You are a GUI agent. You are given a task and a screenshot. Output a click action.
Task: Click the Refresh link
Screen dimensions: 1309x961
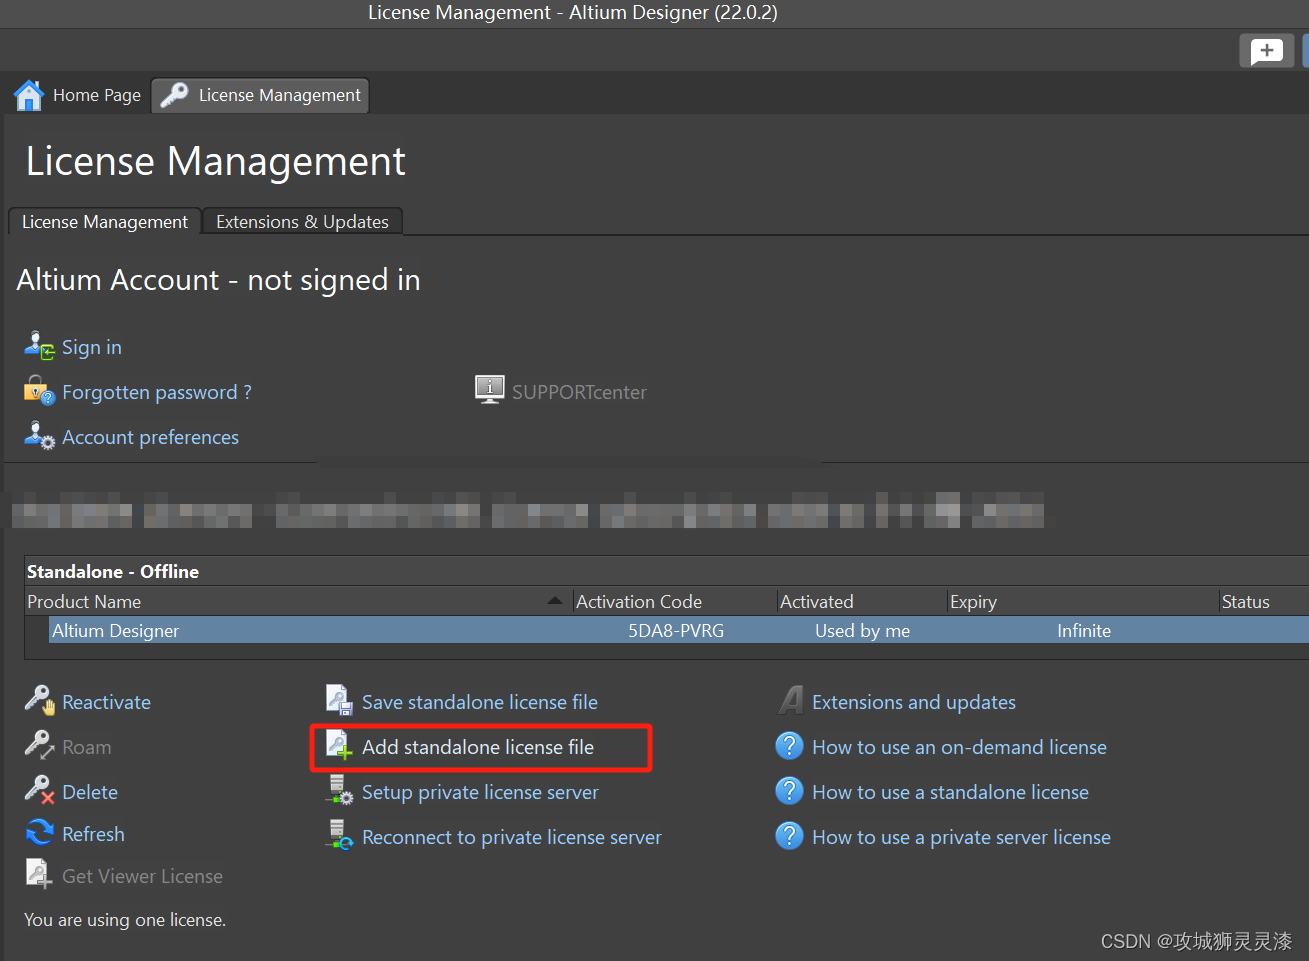pos(93,834)
